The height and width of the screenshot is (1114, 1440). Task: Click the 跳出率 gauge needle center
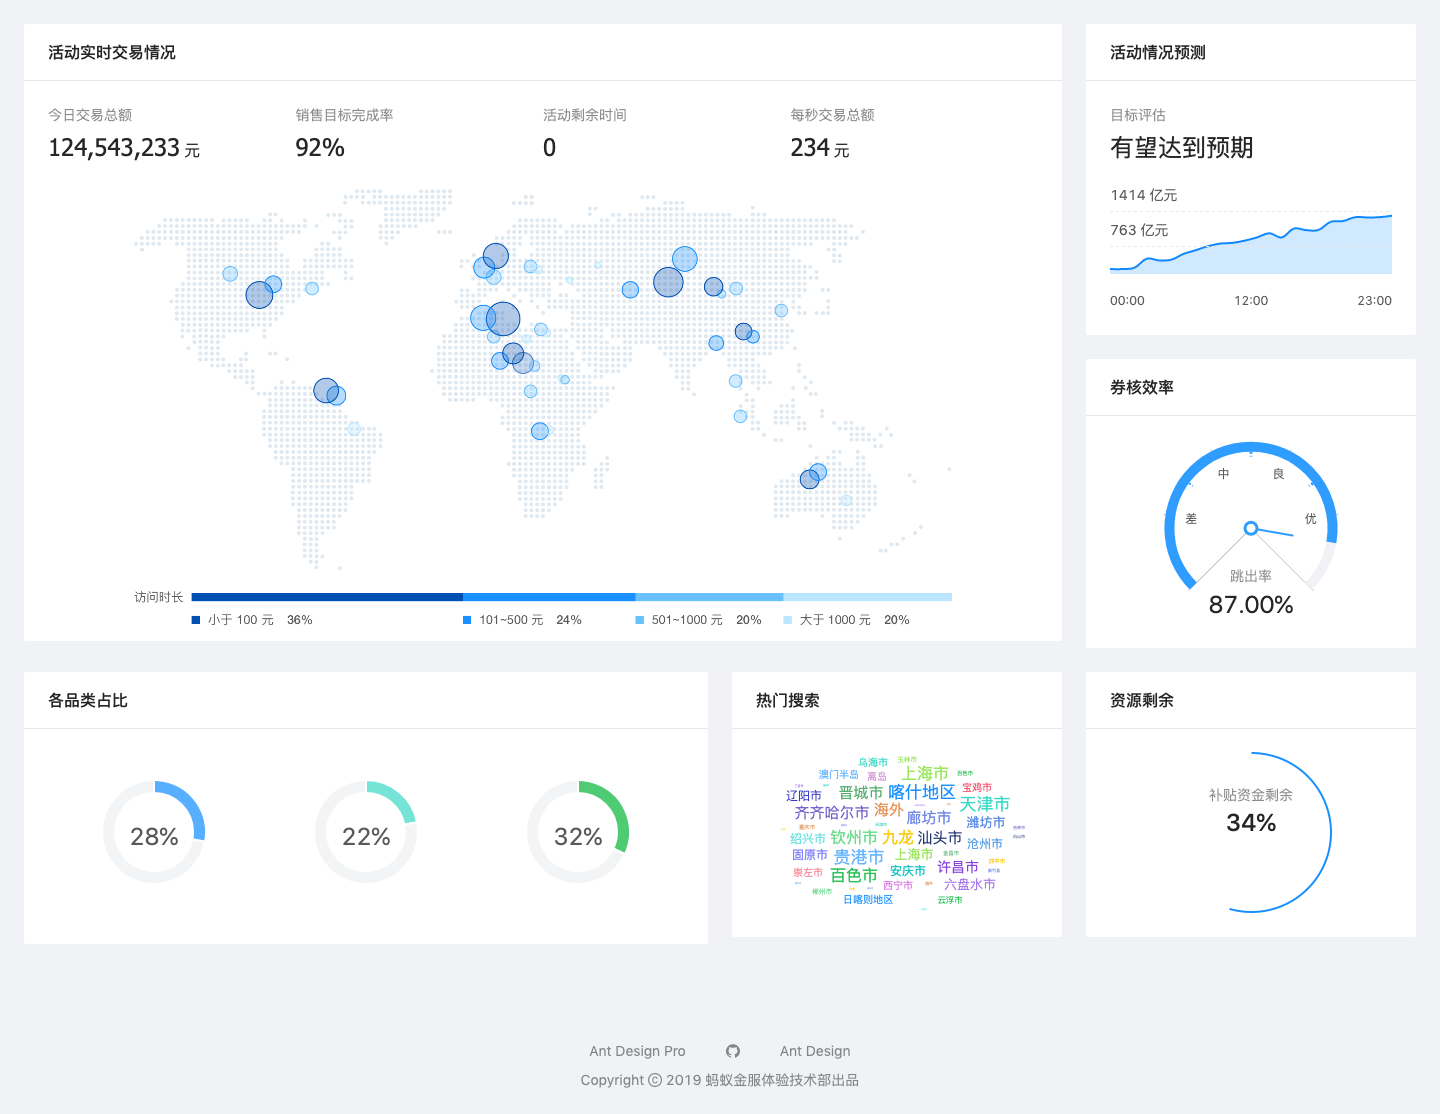(1250, 528)
